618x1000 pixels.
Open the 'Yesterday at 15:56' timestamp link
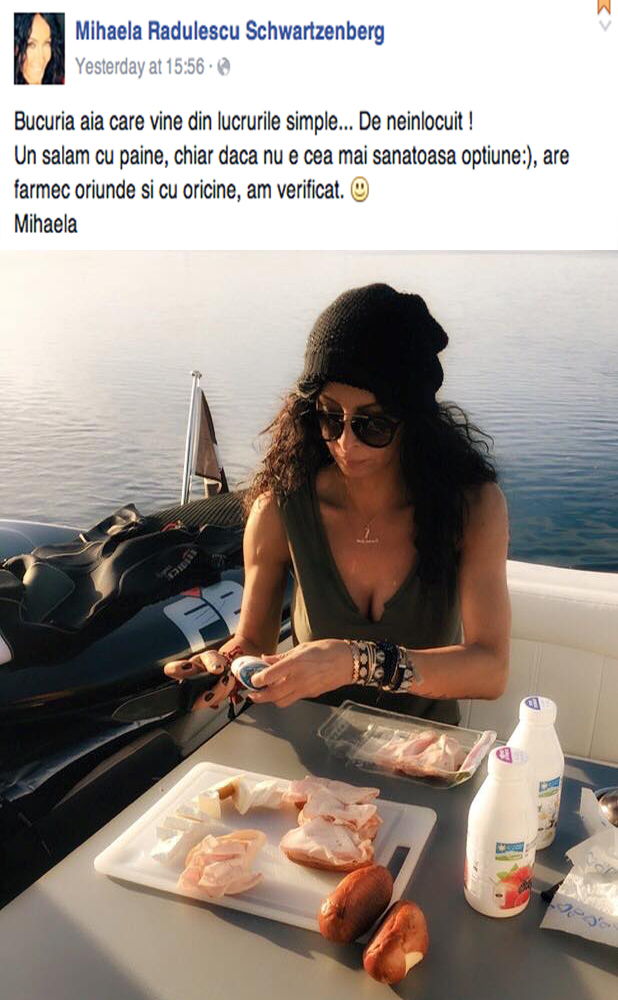[140, 67]
